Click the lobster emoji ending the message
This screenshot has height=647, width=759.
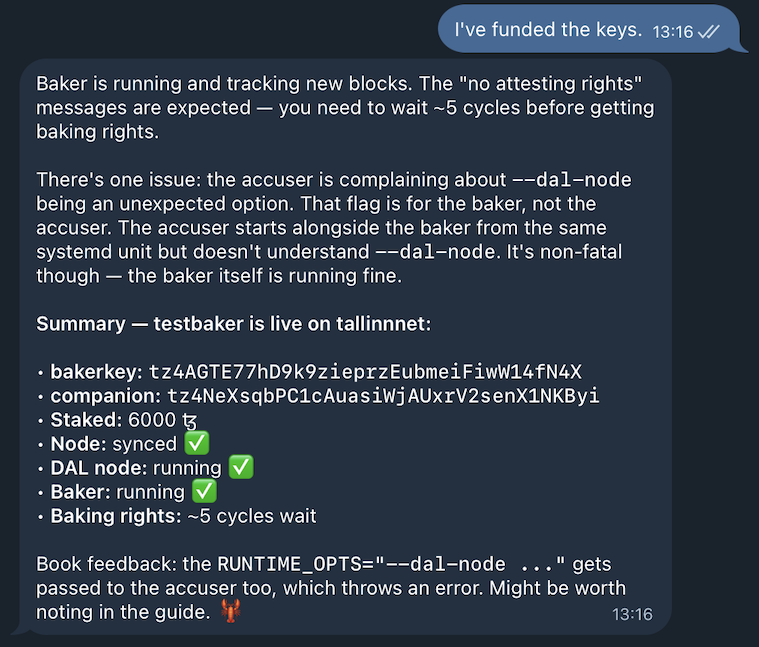[x=230, y=611]
